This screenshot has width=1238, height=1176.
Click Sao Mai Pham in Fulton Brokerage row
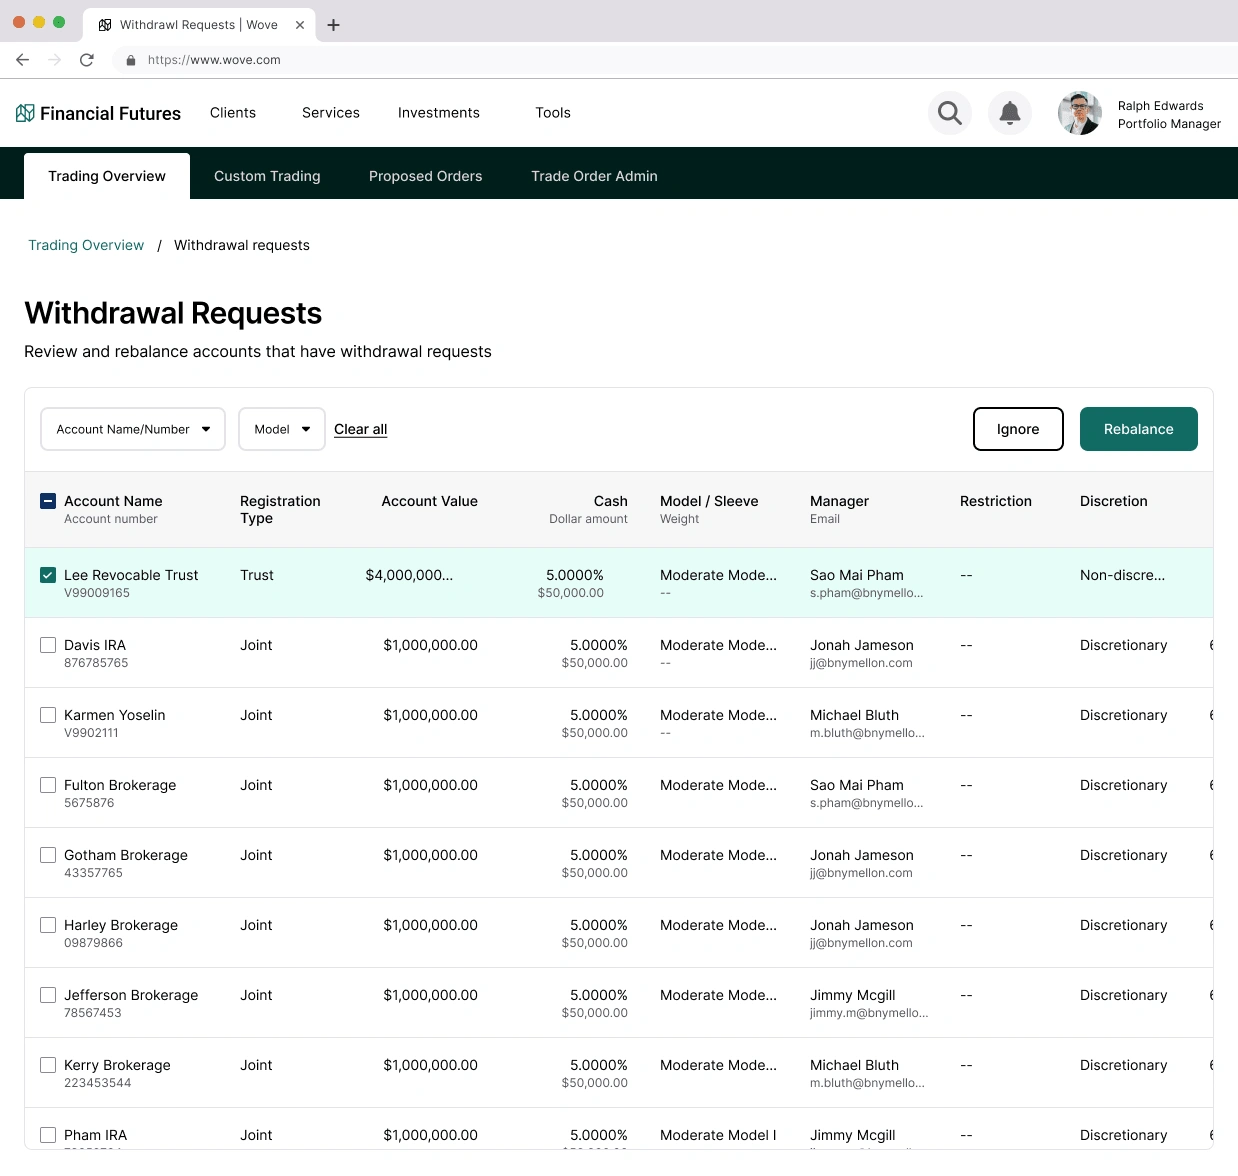[x=857, y=785]
